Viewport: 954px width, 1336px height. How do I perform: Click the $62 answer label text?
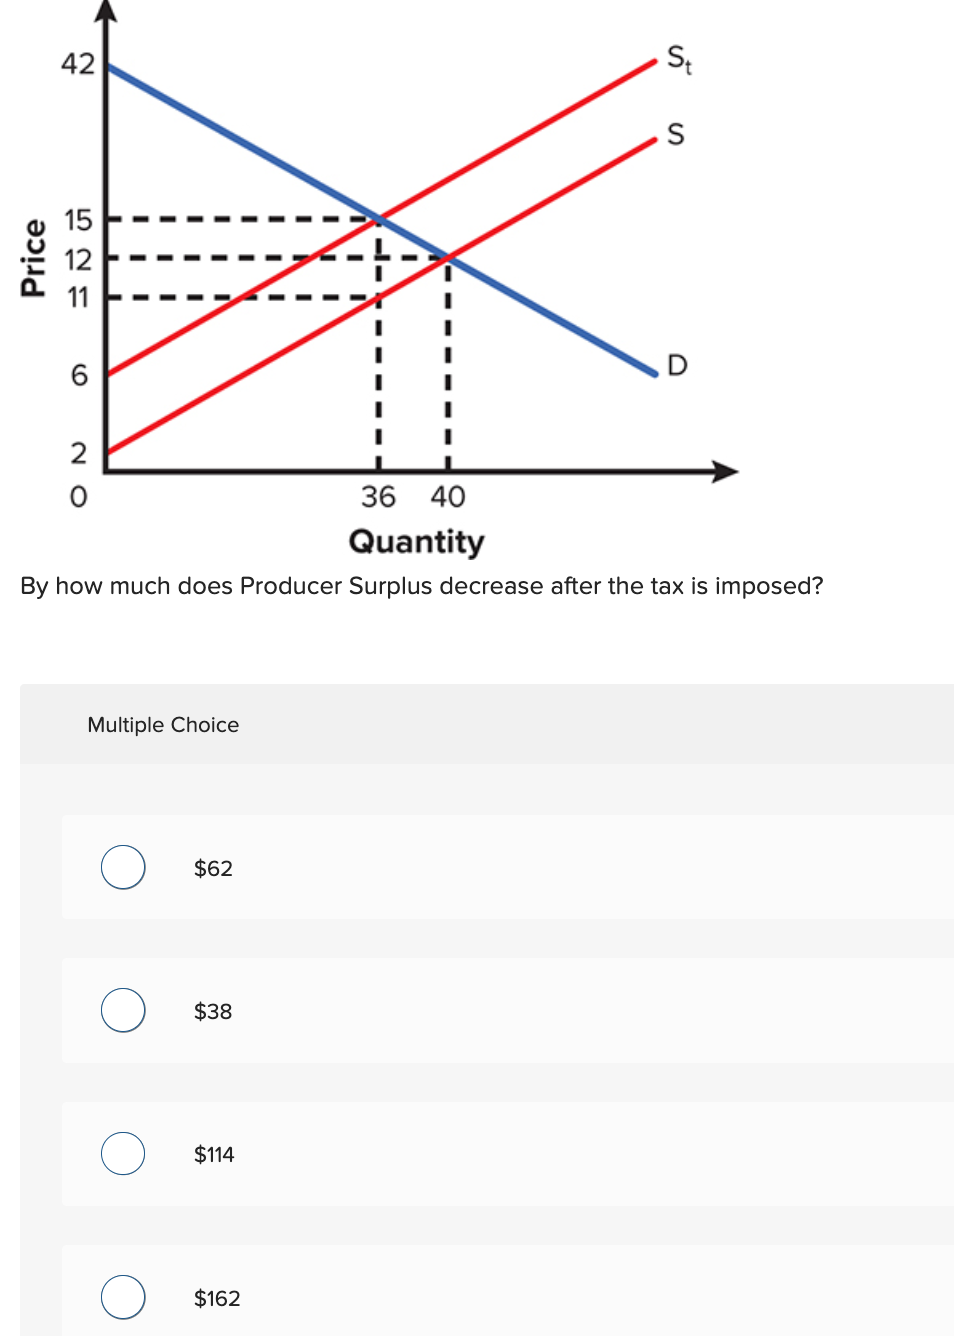coord(212,868)
